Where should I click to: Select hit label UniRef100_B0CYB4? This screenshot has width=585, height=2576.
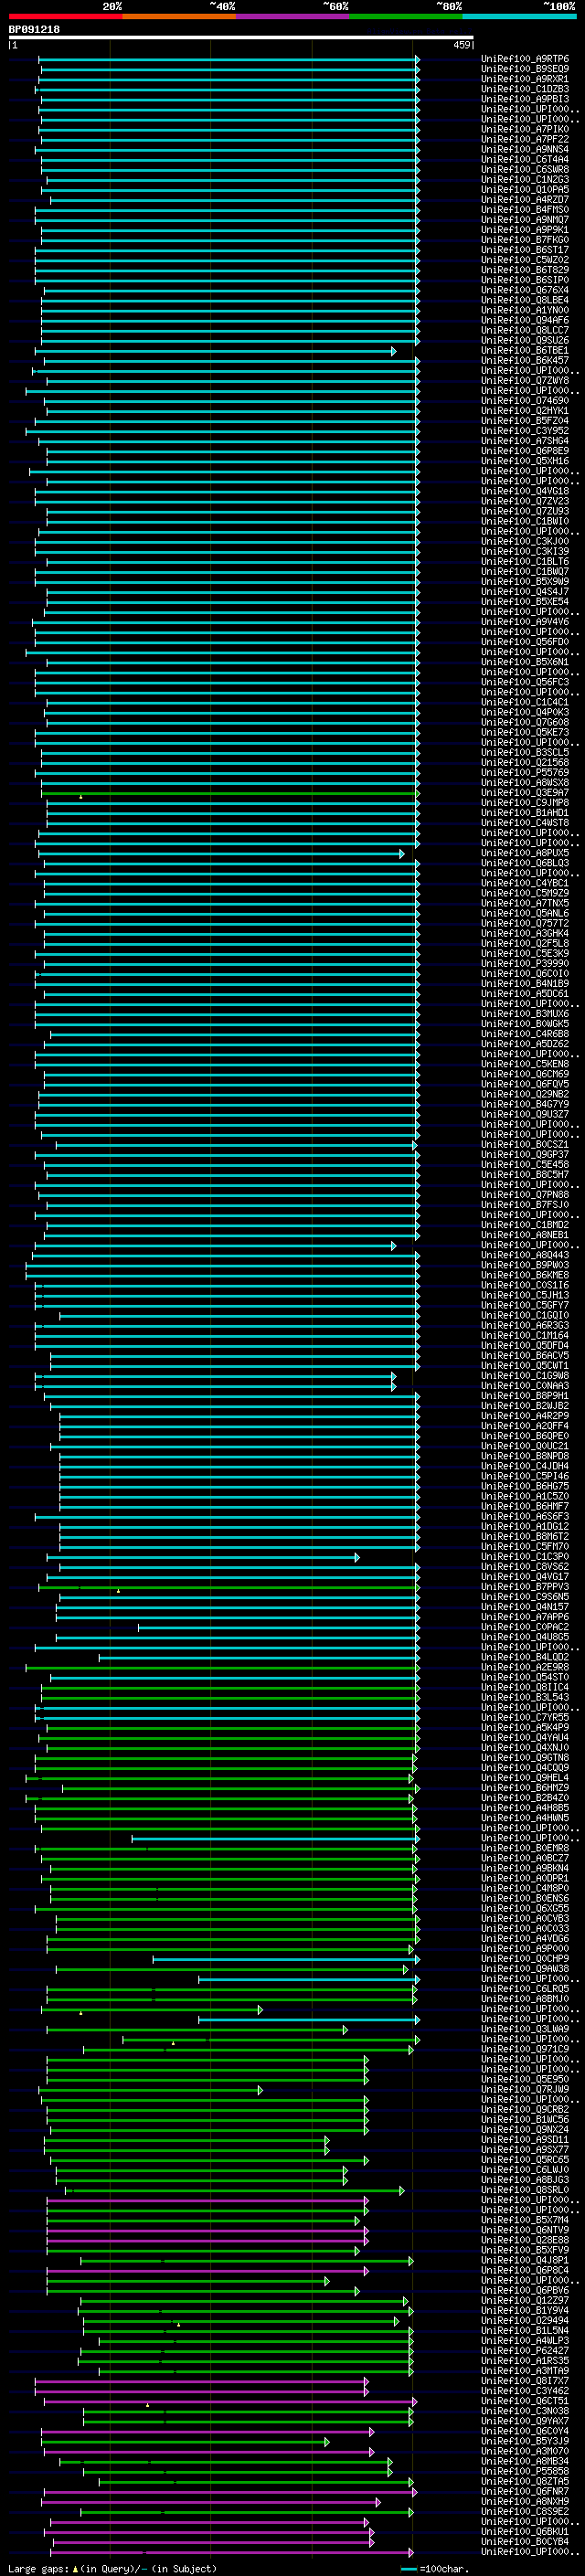[x=525, y=2542]
